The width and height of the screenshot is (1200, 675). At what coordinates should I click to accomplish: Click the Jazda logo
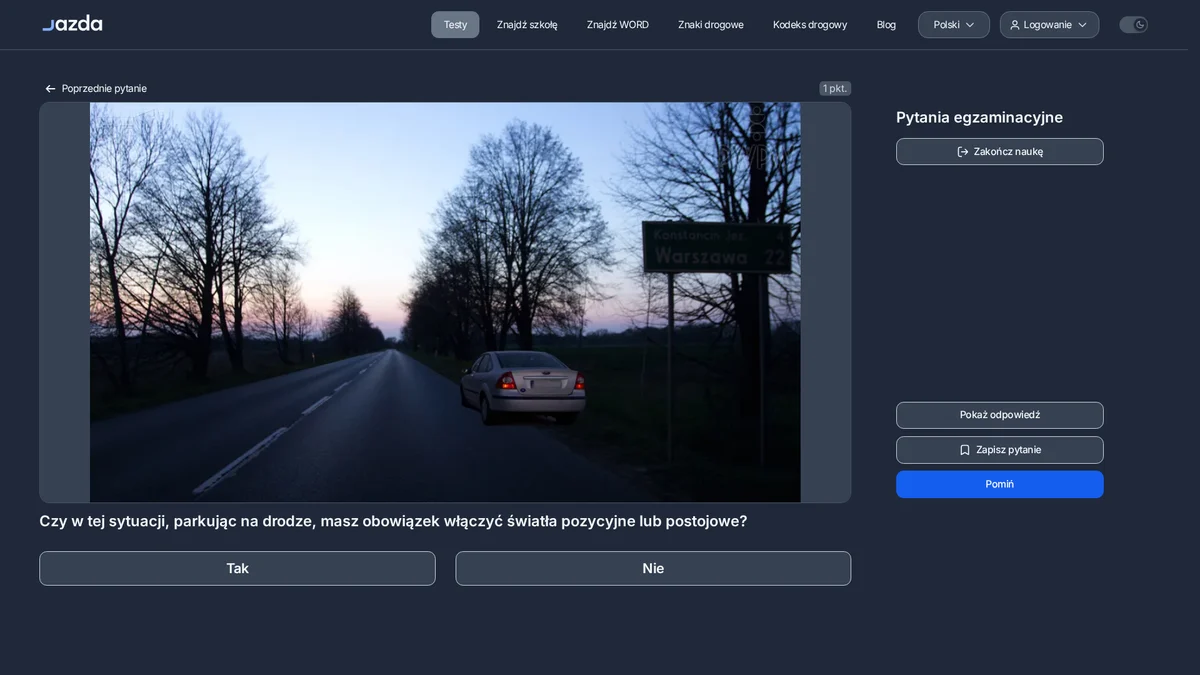(72, 24)
